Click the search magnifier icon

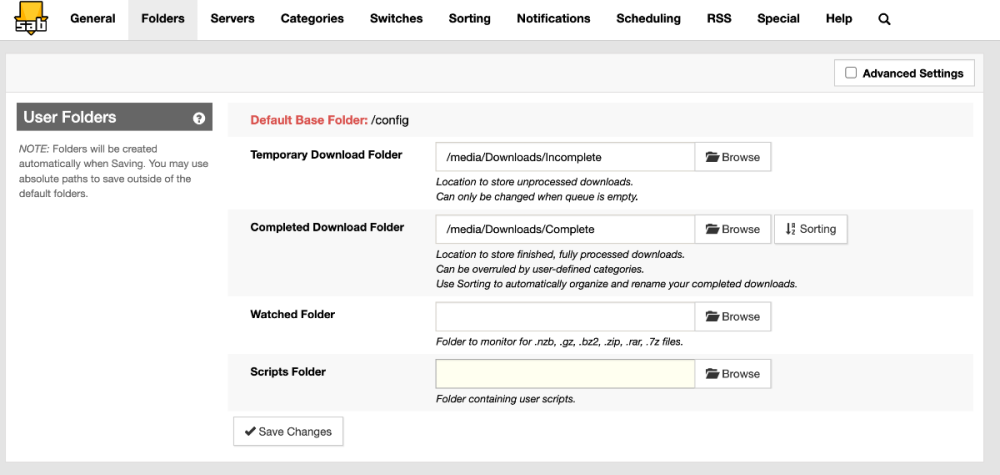(884, 19)
